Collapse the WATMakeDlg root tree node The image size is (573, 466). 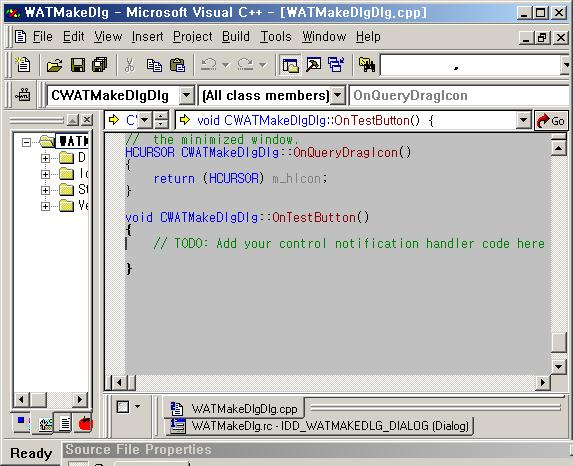[x=26, y=142]
